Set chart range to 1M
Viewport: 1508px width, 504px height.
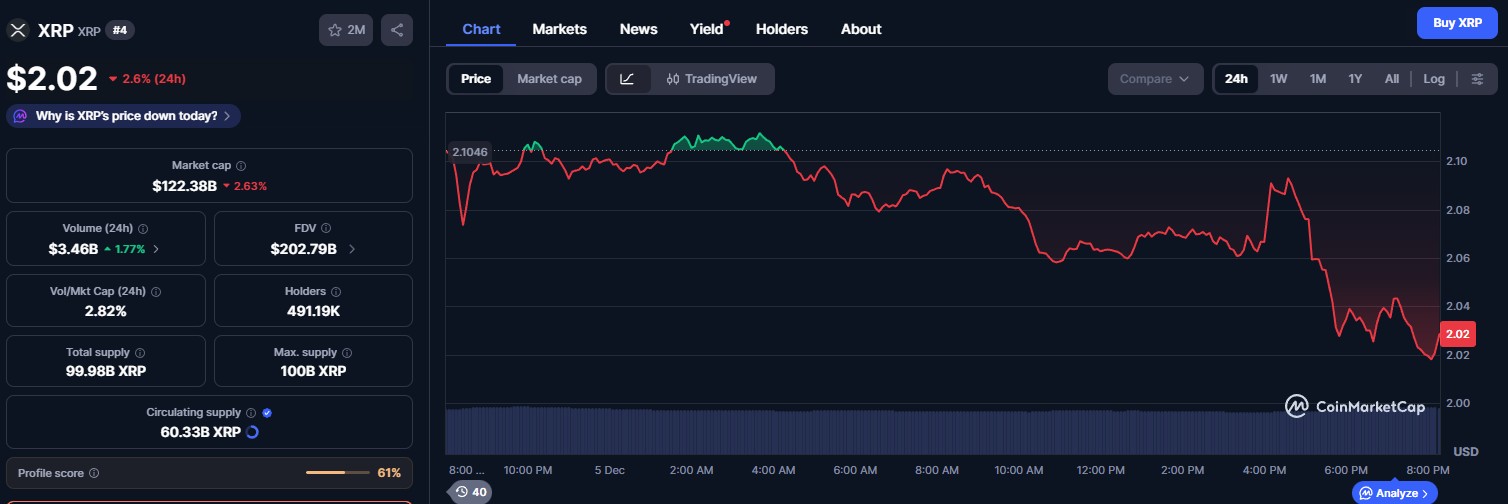pos(1318,79)
